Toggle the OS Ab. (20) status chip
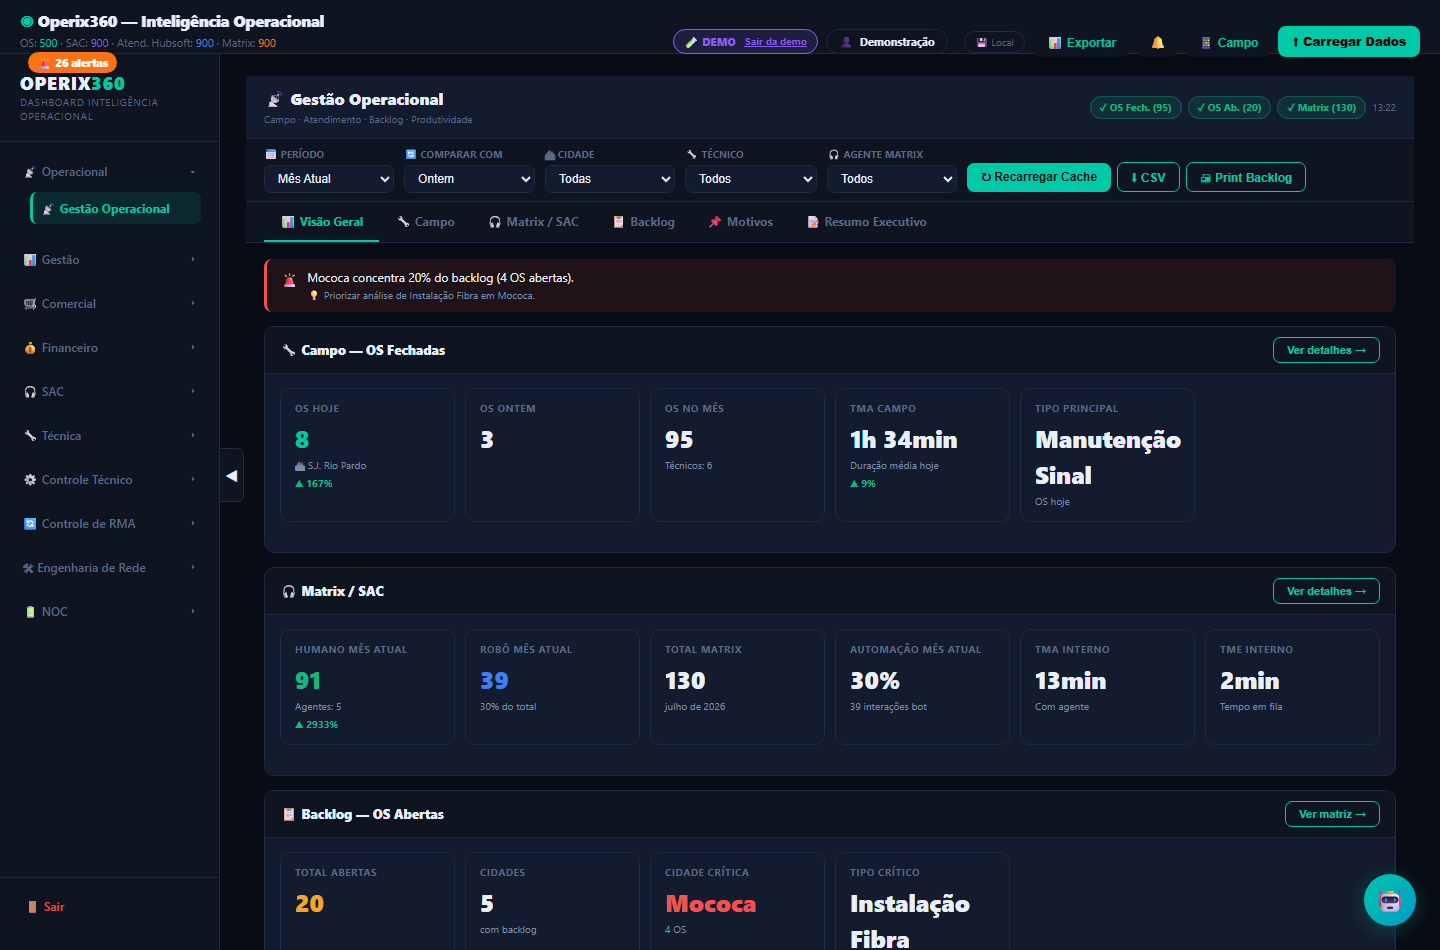This screenshot has height=950, width=1440. (1230, 107)
